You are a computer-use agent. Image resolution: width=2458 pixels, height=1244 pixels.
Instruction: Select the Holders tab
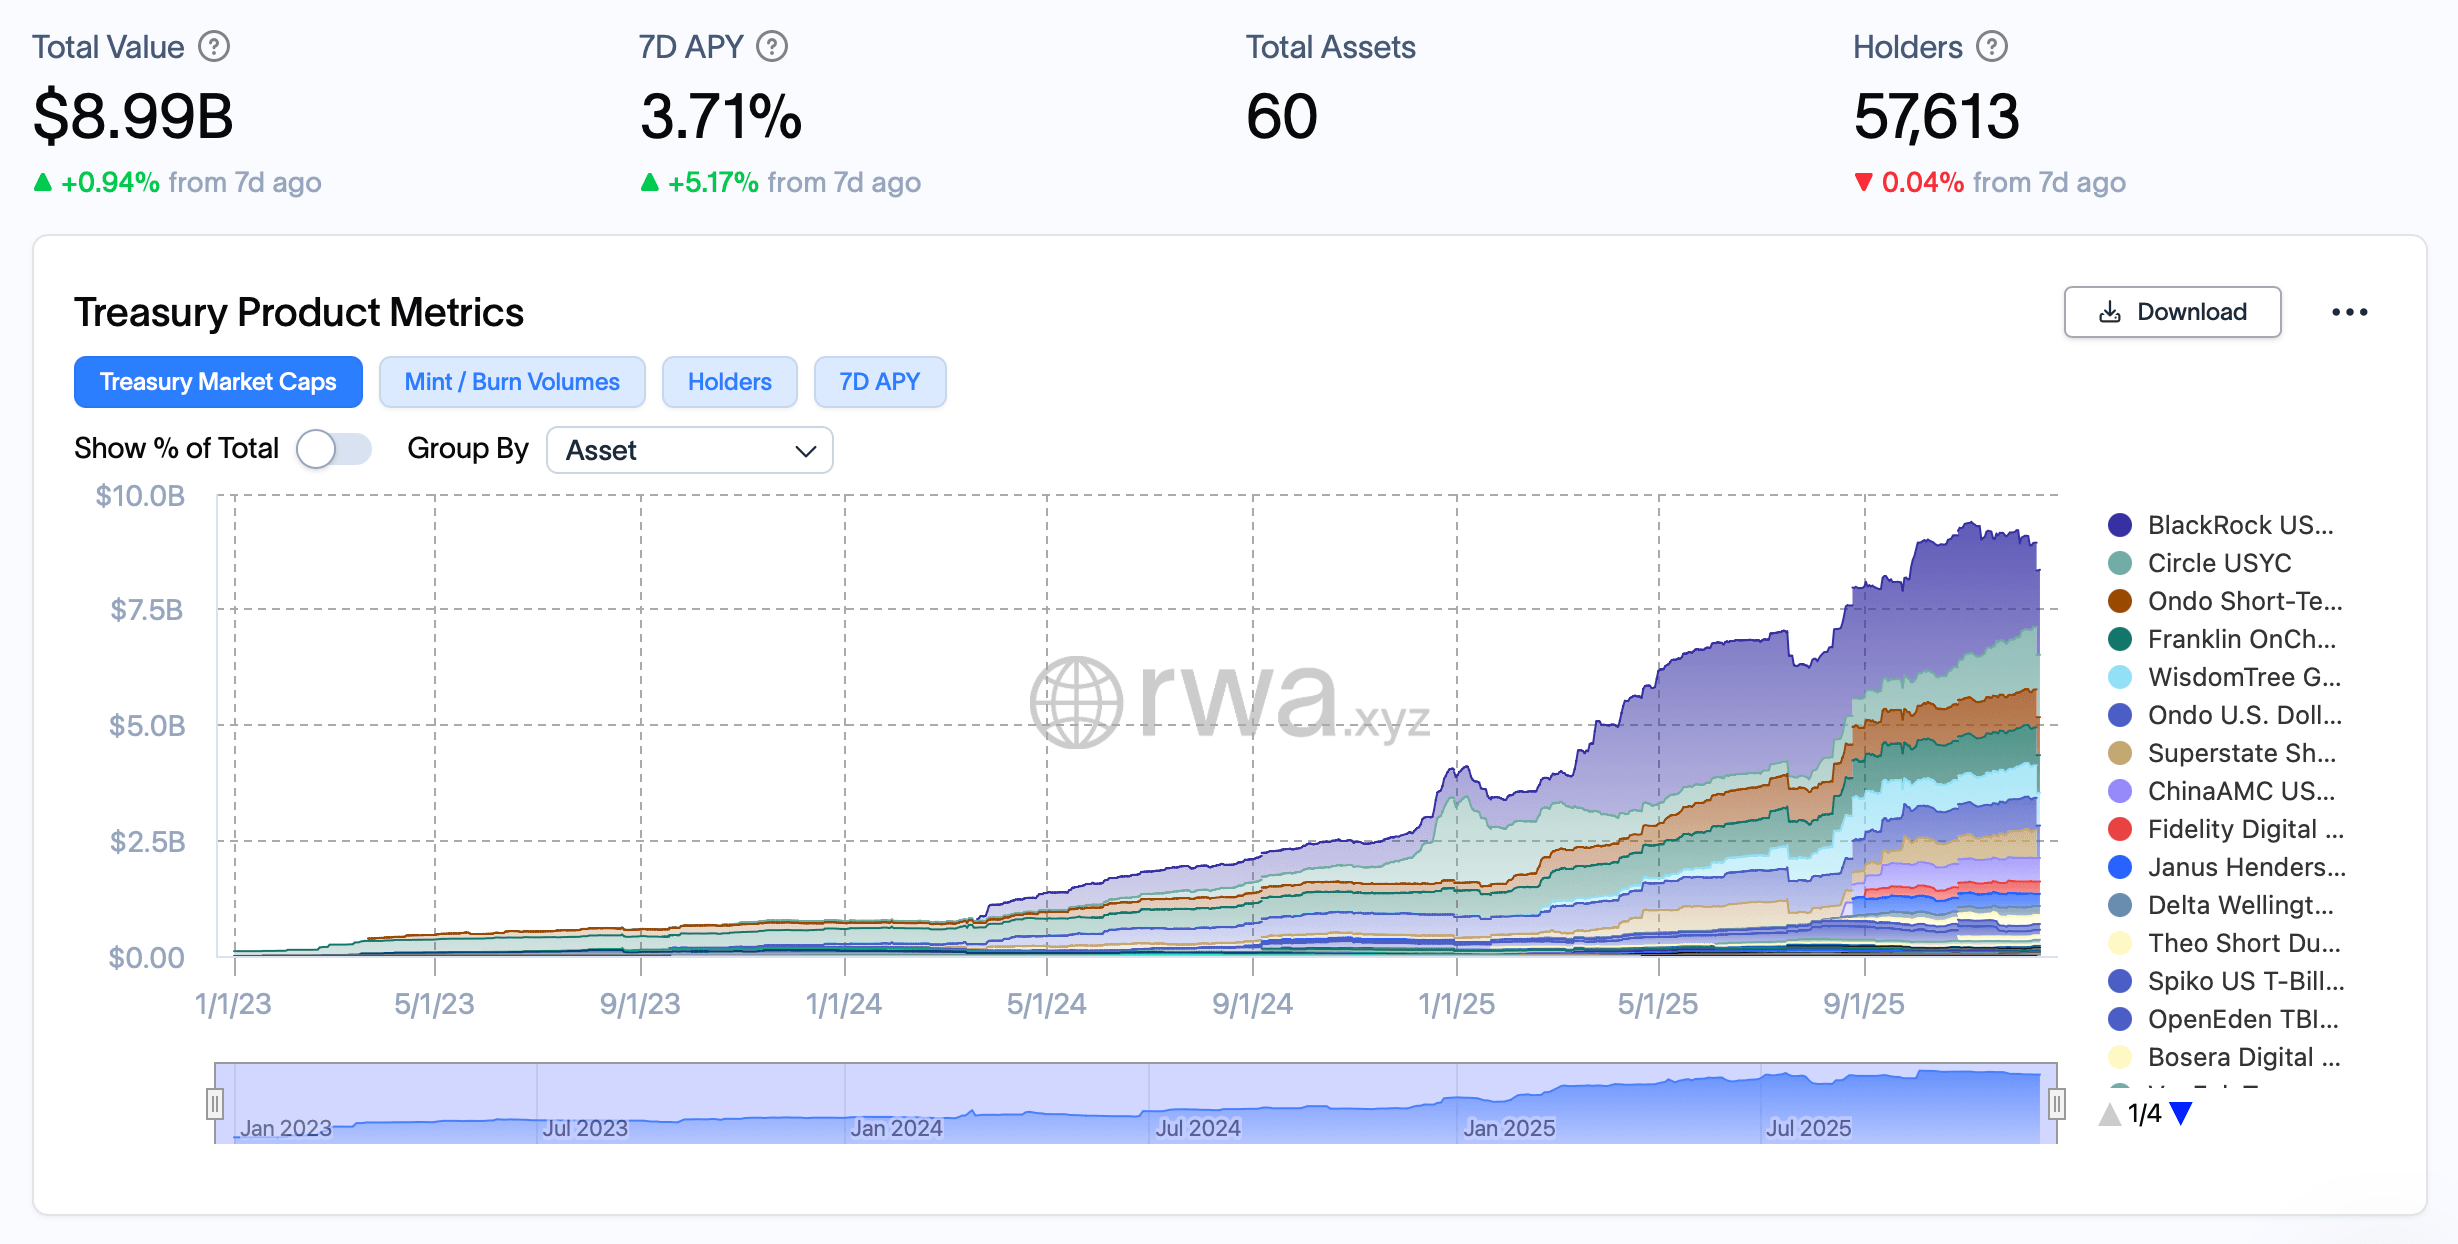tap(729, 381)
